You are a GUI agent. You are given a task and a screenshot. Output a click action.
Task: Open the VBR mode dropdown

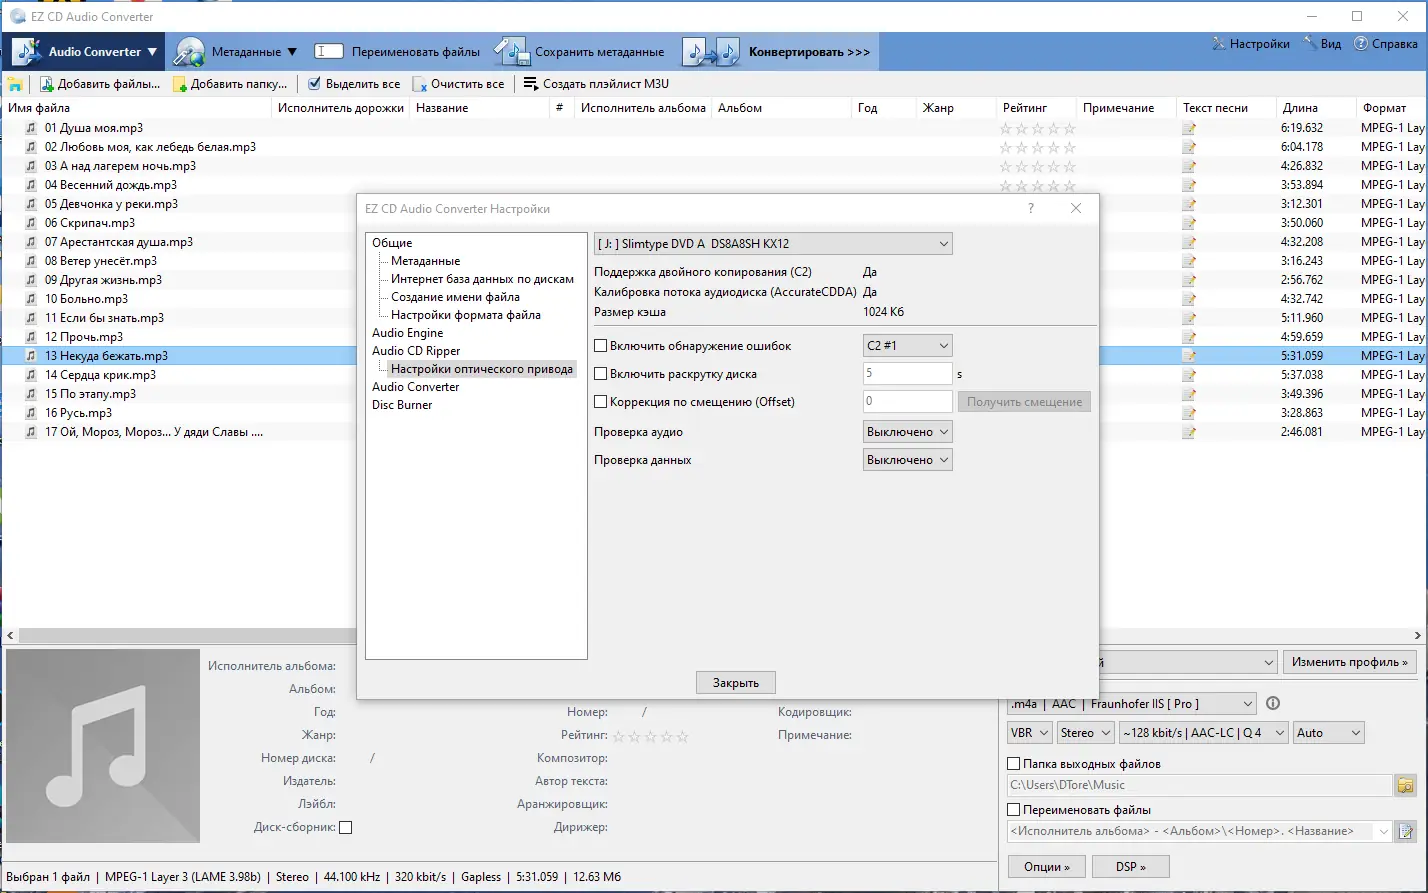tap(1030, 733)
